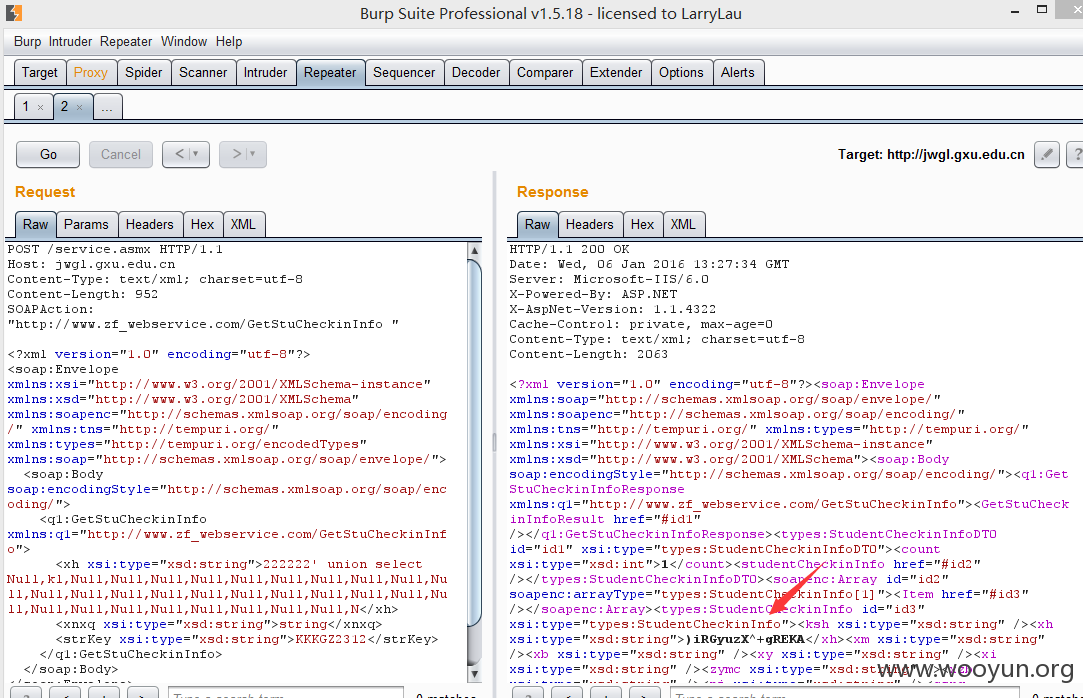Screen dimensions: 1083x698
Task: Click the Cache-Control: private response line
Action: (x=641, y=324)
